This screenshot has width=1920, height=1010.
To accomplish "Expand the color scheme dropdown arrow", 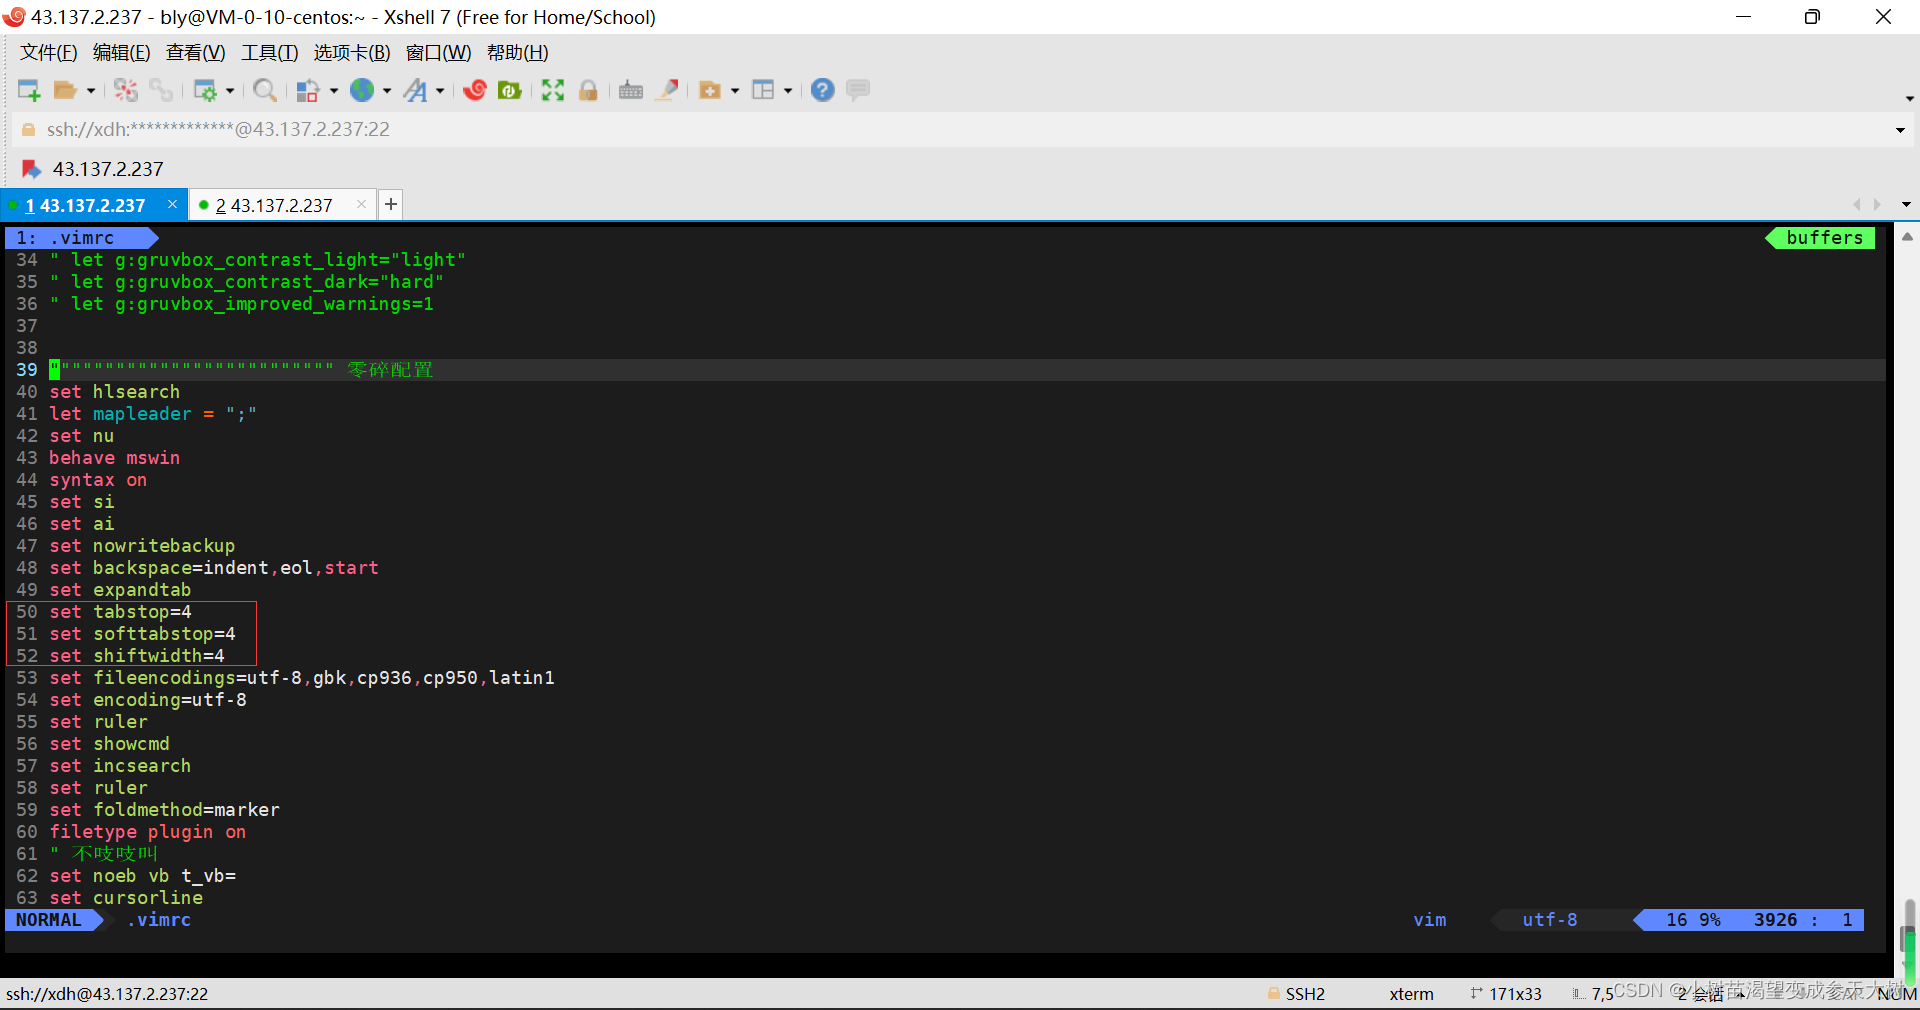I will [334, 91].
